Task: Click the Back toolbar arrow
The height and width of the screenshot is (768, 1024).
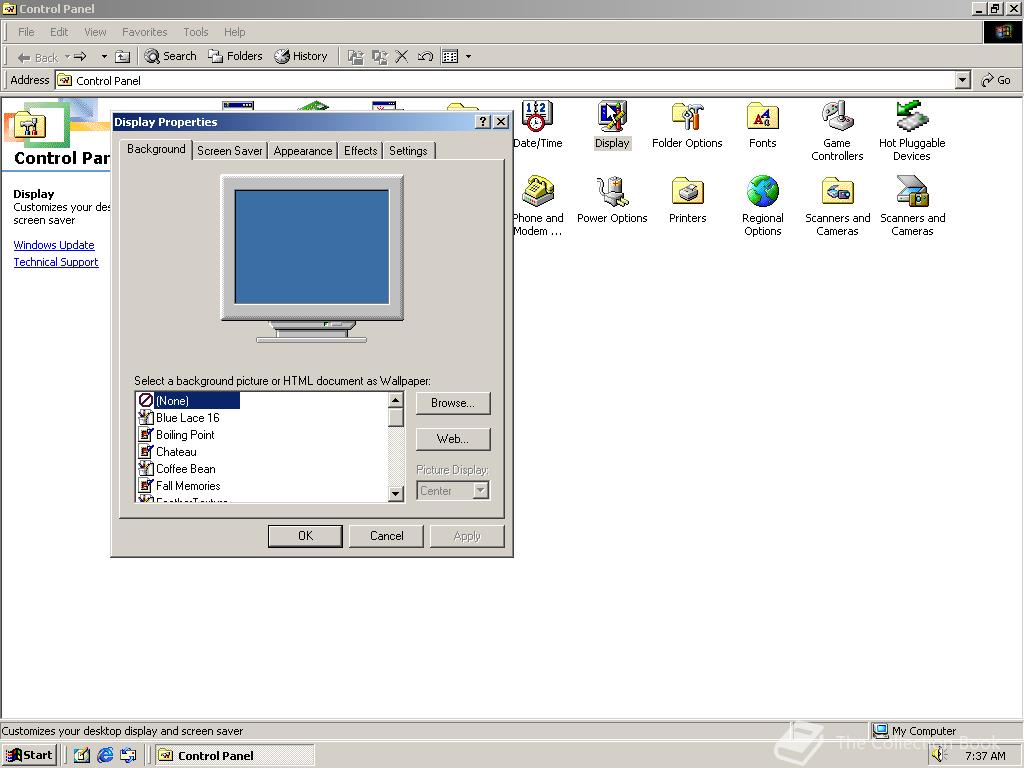Action: (x=37, y=57)
